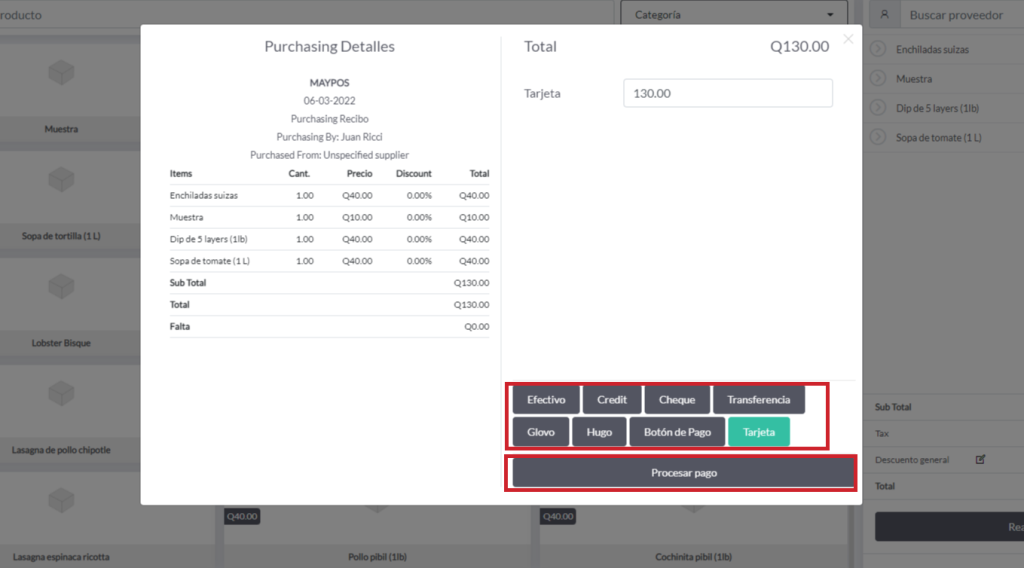The image size is (1024, 568).
Task: Click arrow icon beside Sopa de tomate
Action: click(878, 137)
